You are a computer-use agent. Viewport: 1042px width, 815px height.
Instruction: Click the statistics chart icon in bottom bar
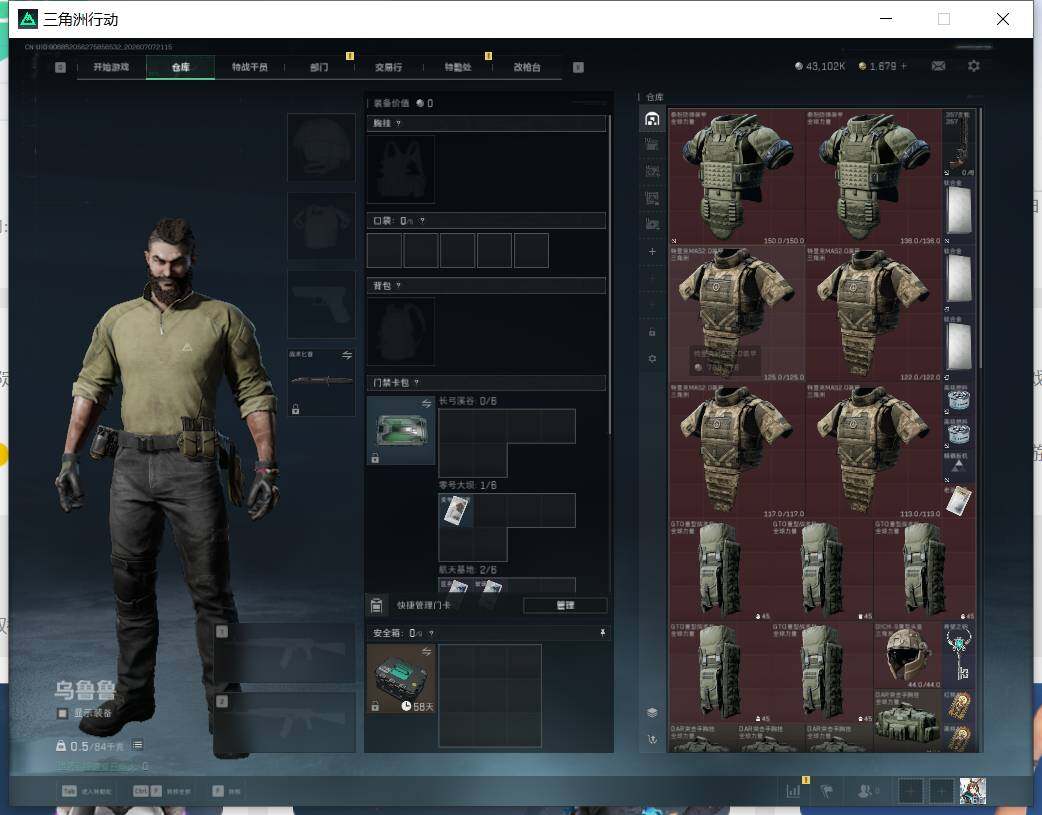[793, 791]
